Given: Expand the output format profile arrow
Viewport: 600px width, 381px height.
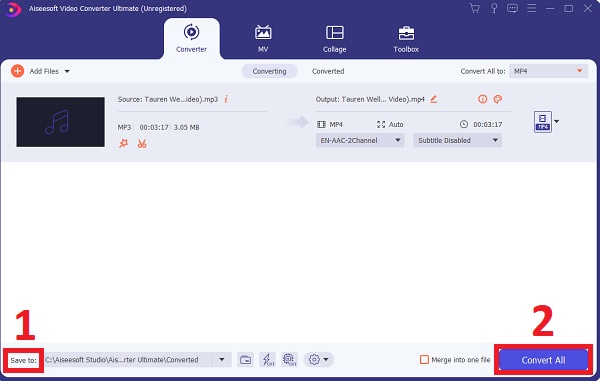Looking at the screenshot, I should tap(556, 122).
